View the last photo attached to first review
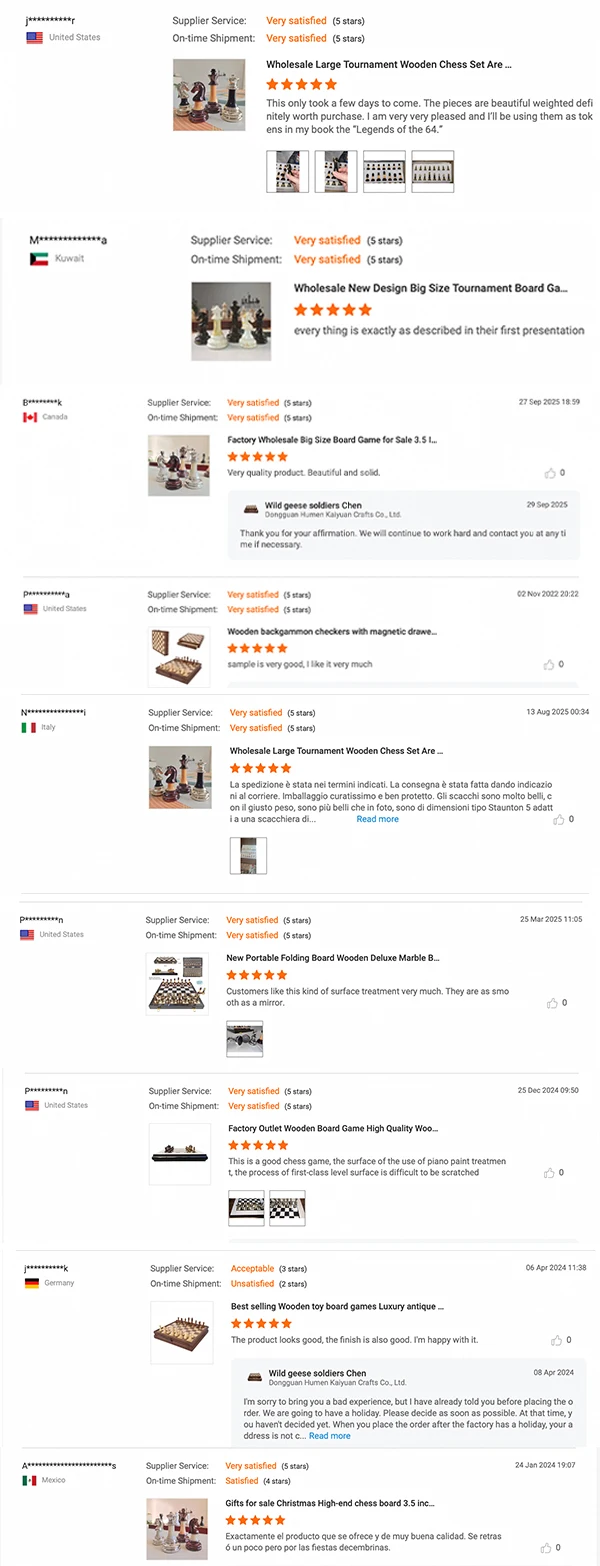Screen dimensions: 600x1566 [x=433, y=171]
